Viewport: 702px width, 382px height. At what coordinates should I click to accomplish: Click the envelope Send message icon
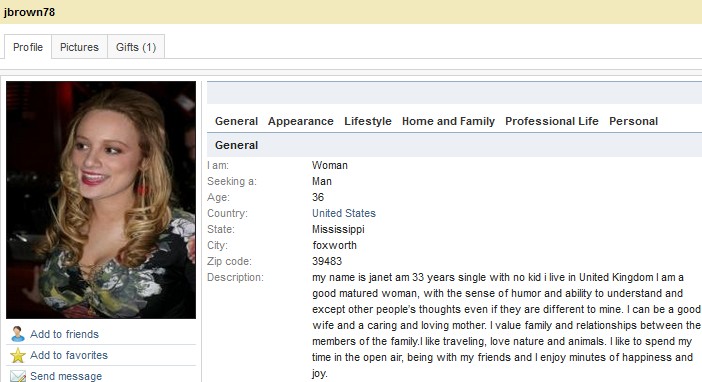[x=18, y=376]
